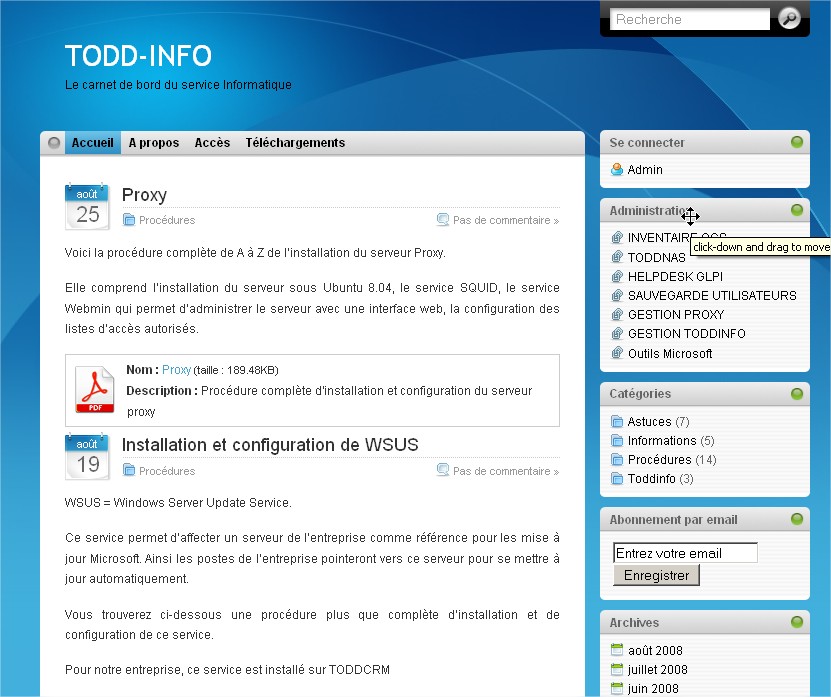The image size is (831, 697).
Task: Click folder icon beside Toddinfo
Action: (617, 479)
